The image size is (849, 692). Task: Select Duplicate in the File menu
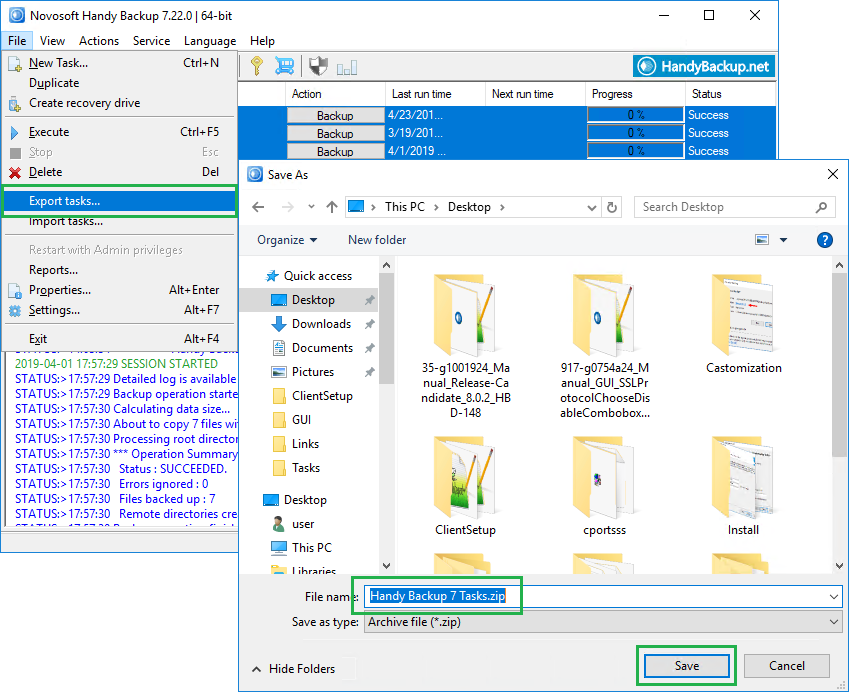click(120, 83)
